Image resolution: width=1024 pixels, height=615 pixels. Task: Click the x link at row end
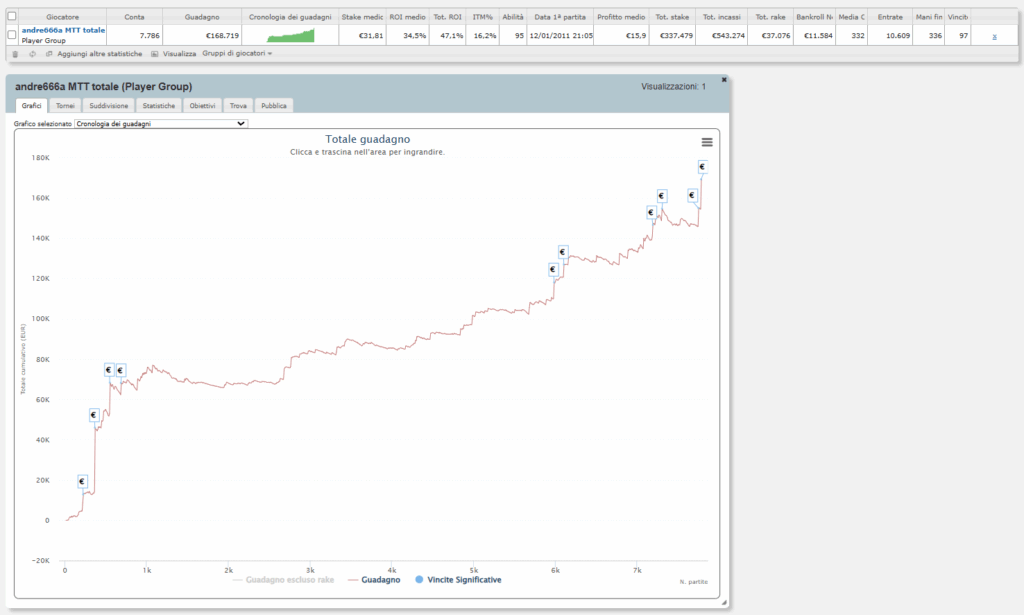coord(995,37)
